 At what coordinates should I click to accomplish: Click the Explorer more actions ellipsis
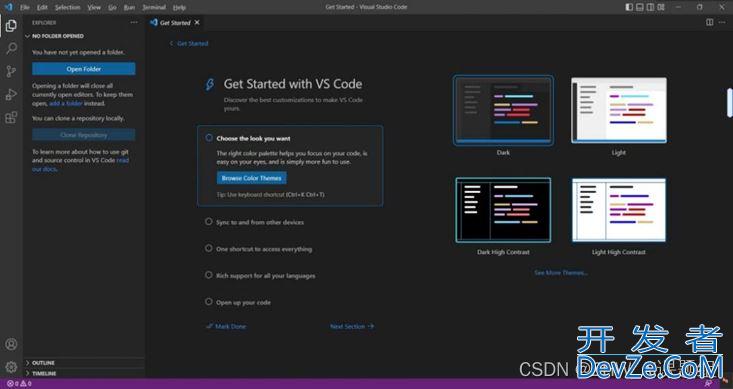coord(134,22)
